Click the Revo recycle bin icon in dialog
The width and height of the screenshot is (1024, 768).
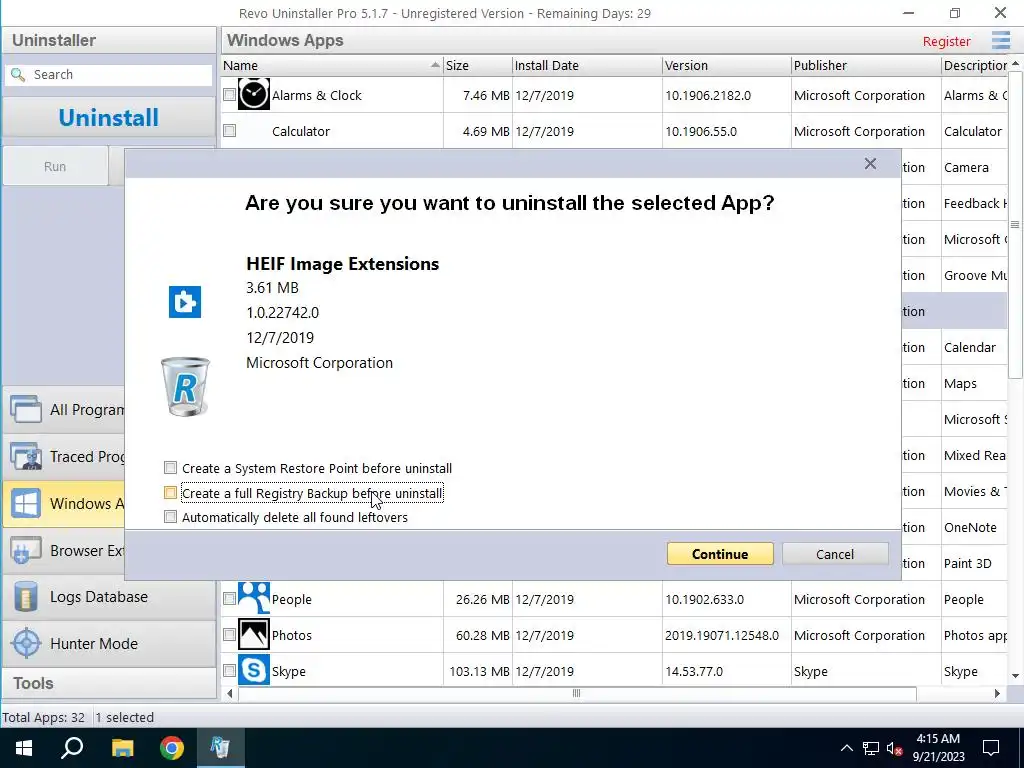185,387
